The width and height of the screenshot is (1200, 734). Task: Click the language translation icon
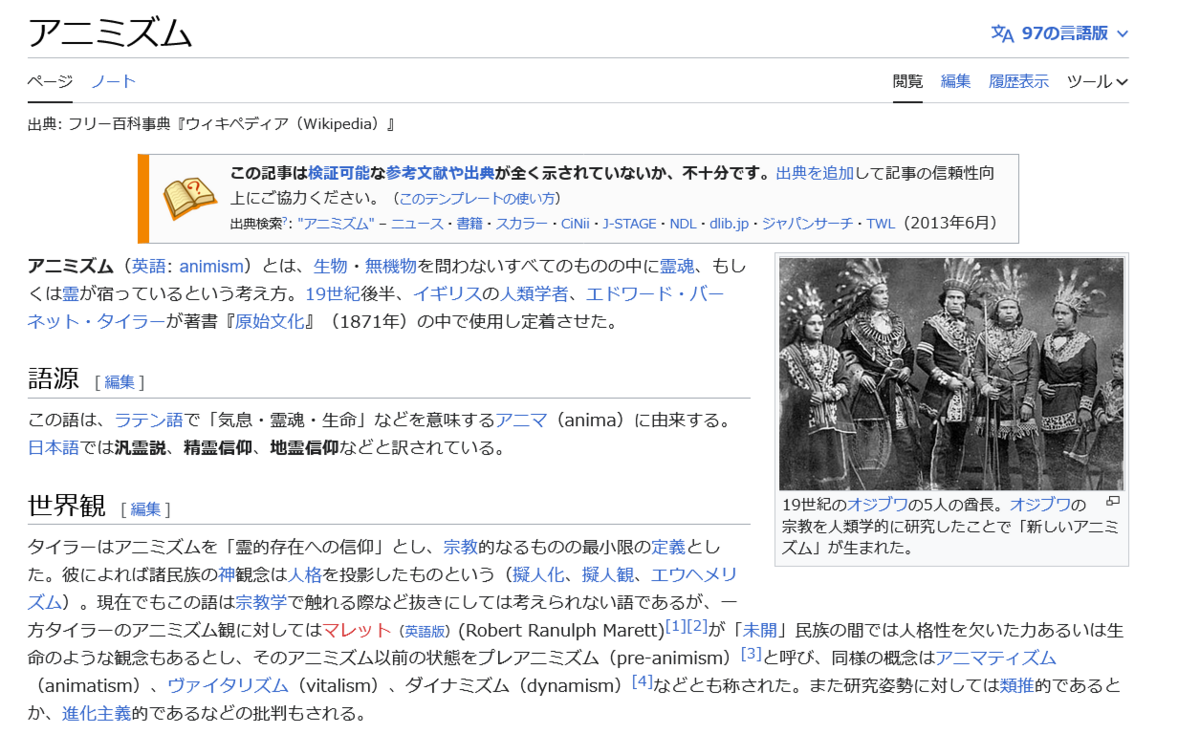(1002, 34)
